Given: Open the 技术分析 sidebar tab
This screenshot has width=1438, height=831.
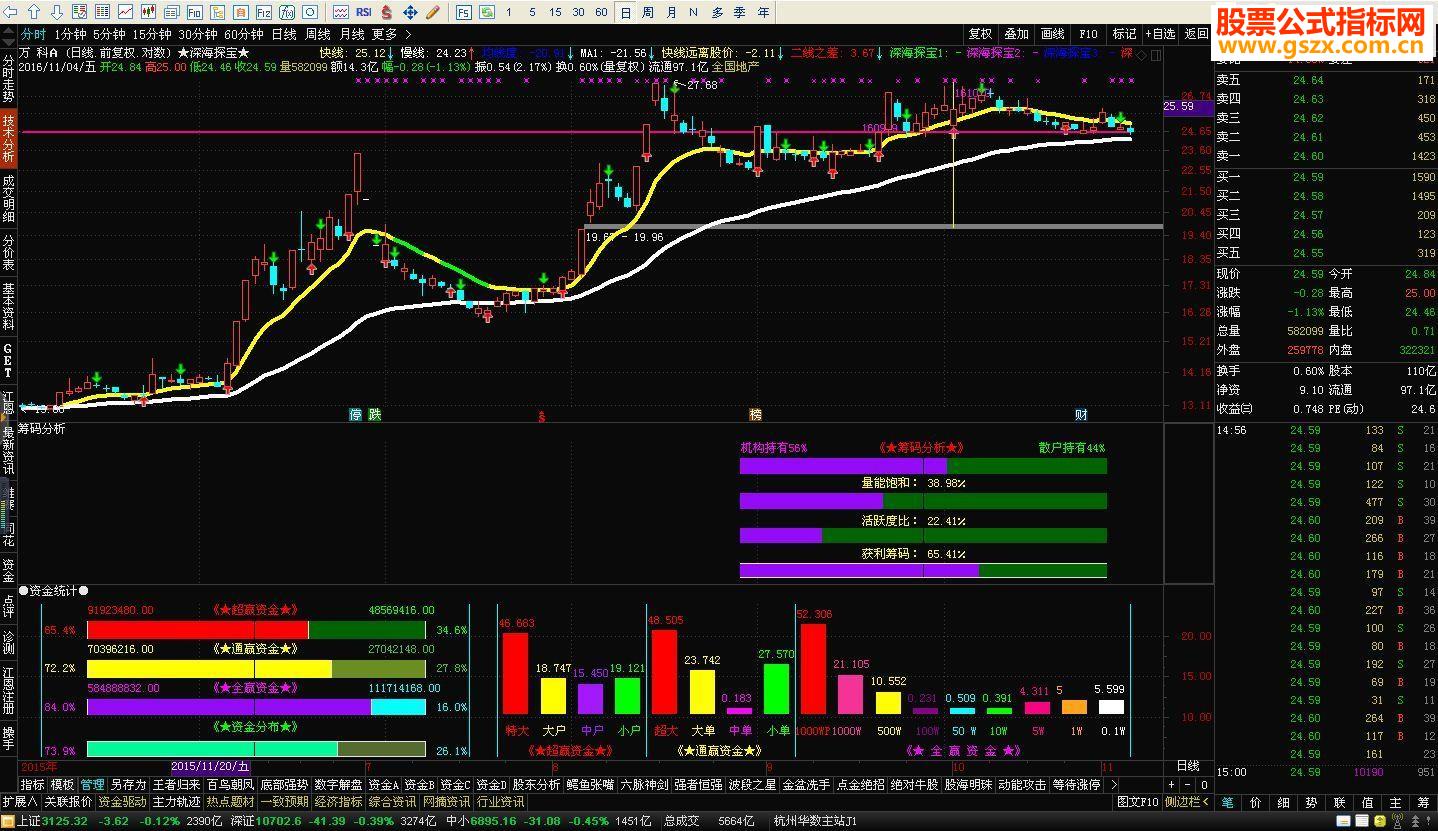Looking at the screenshot, I should coord(8,138).
